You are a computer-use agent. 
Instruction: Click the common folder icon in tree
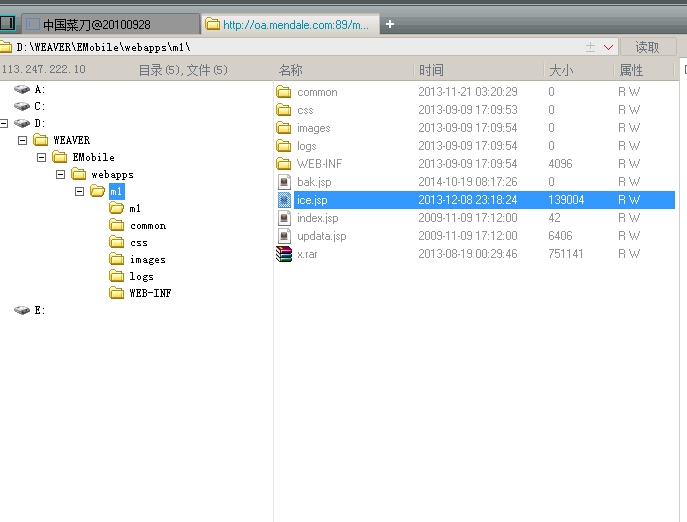click(x=117, y=225)
